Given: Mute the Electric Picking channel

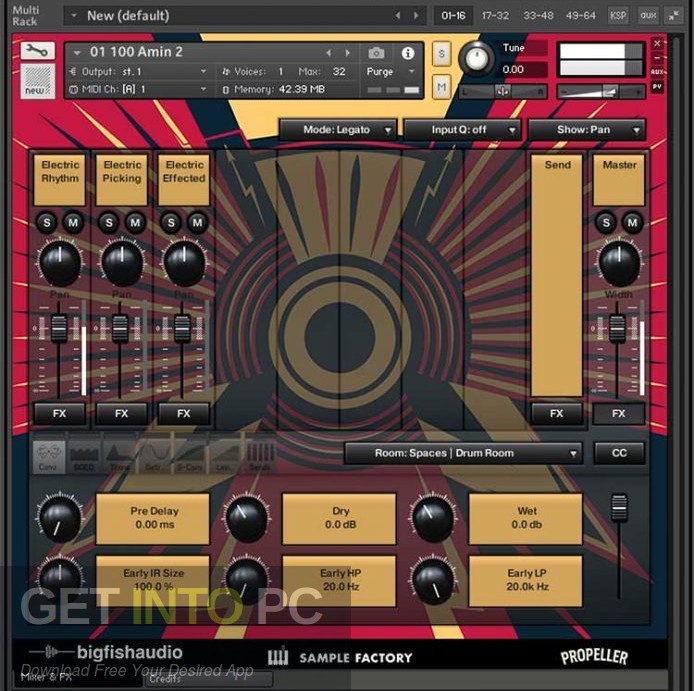Looking at the screenshot, I should [x=135, y=222].
